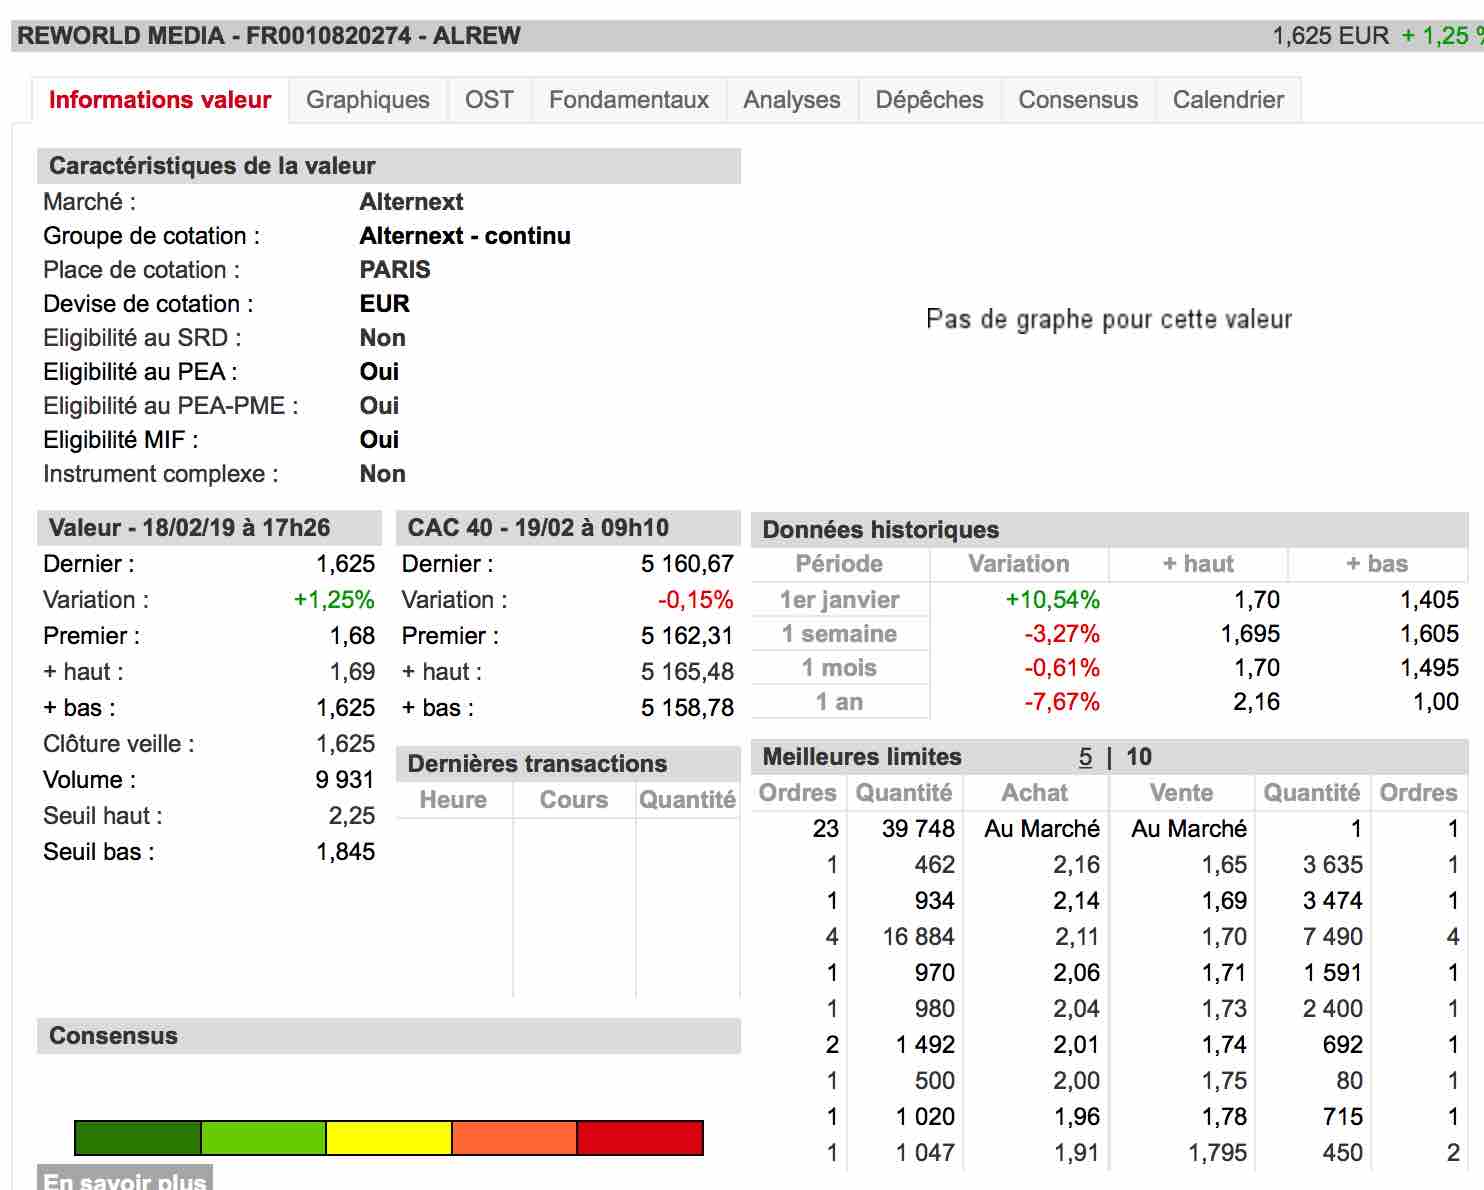View the Consensus tab

click(x=1078, y=100)
